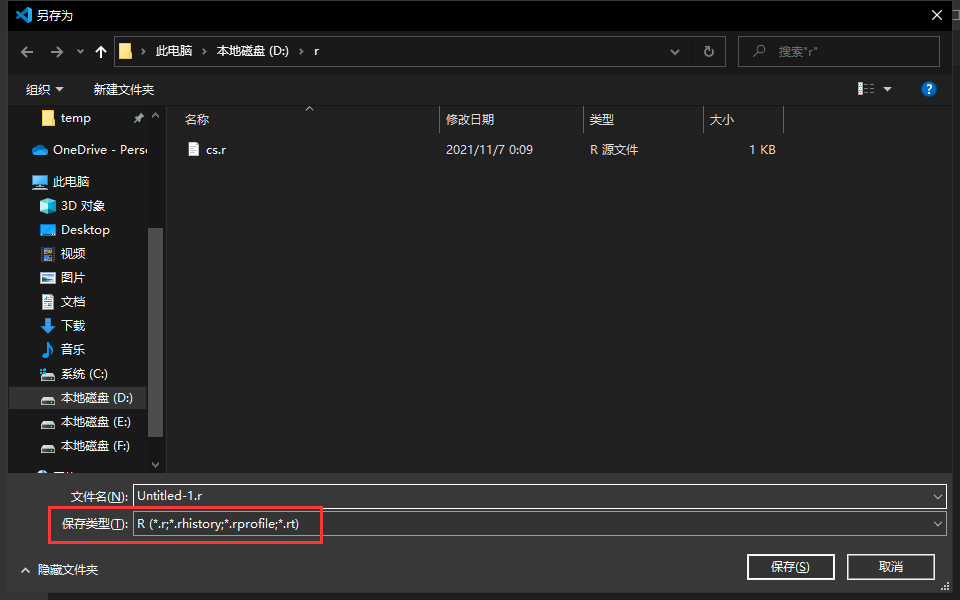The image size is (960, 600).
Task: Click the folder icon in the address bar
Action: 128,51
